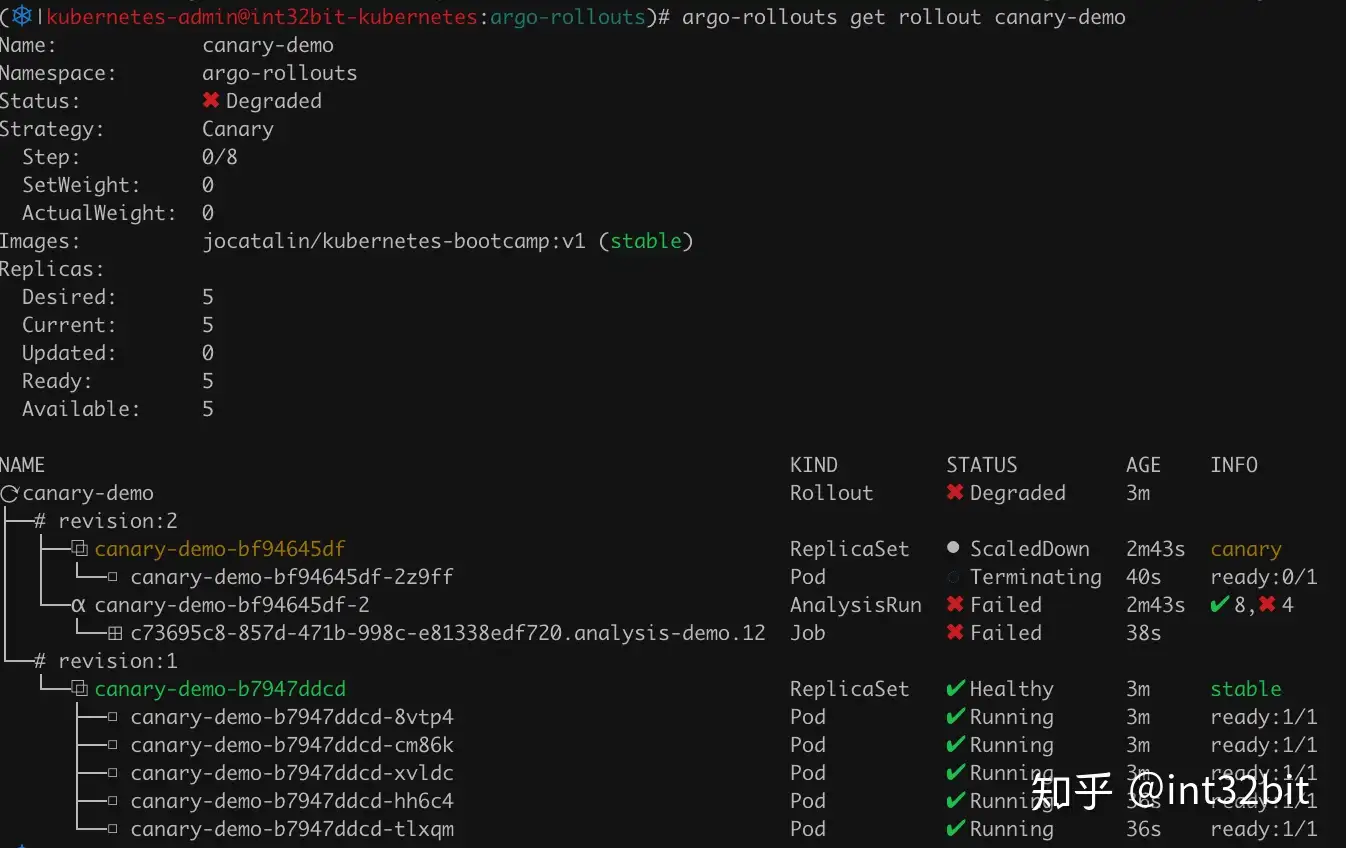Click the 'ready:0/1' info text
Screen dimensions: 1346x848
[1264, 577]
